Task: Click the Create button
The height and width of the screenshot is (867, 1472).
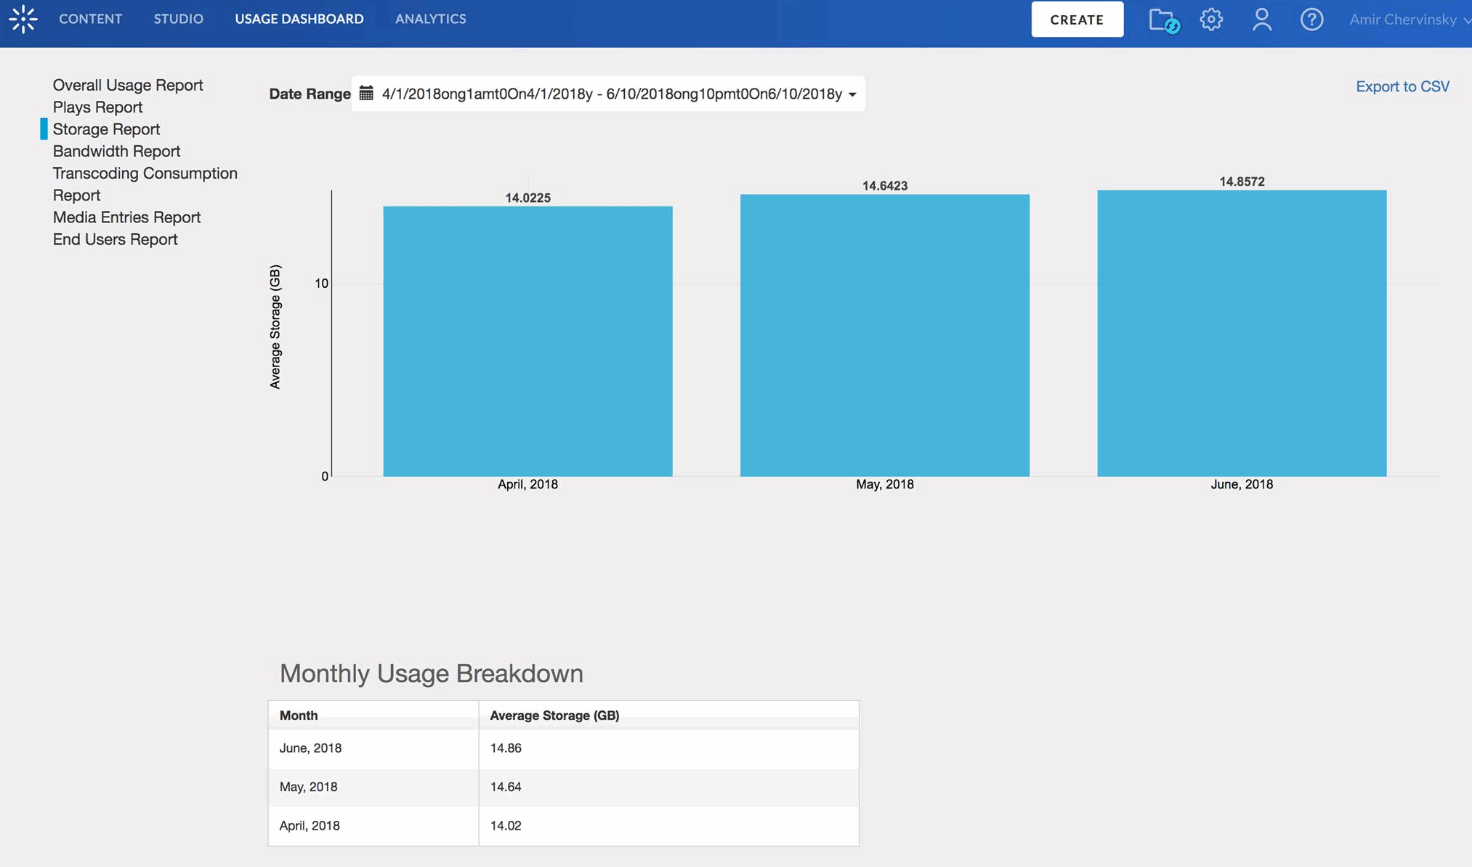Action: click(x=1077, y=19)
